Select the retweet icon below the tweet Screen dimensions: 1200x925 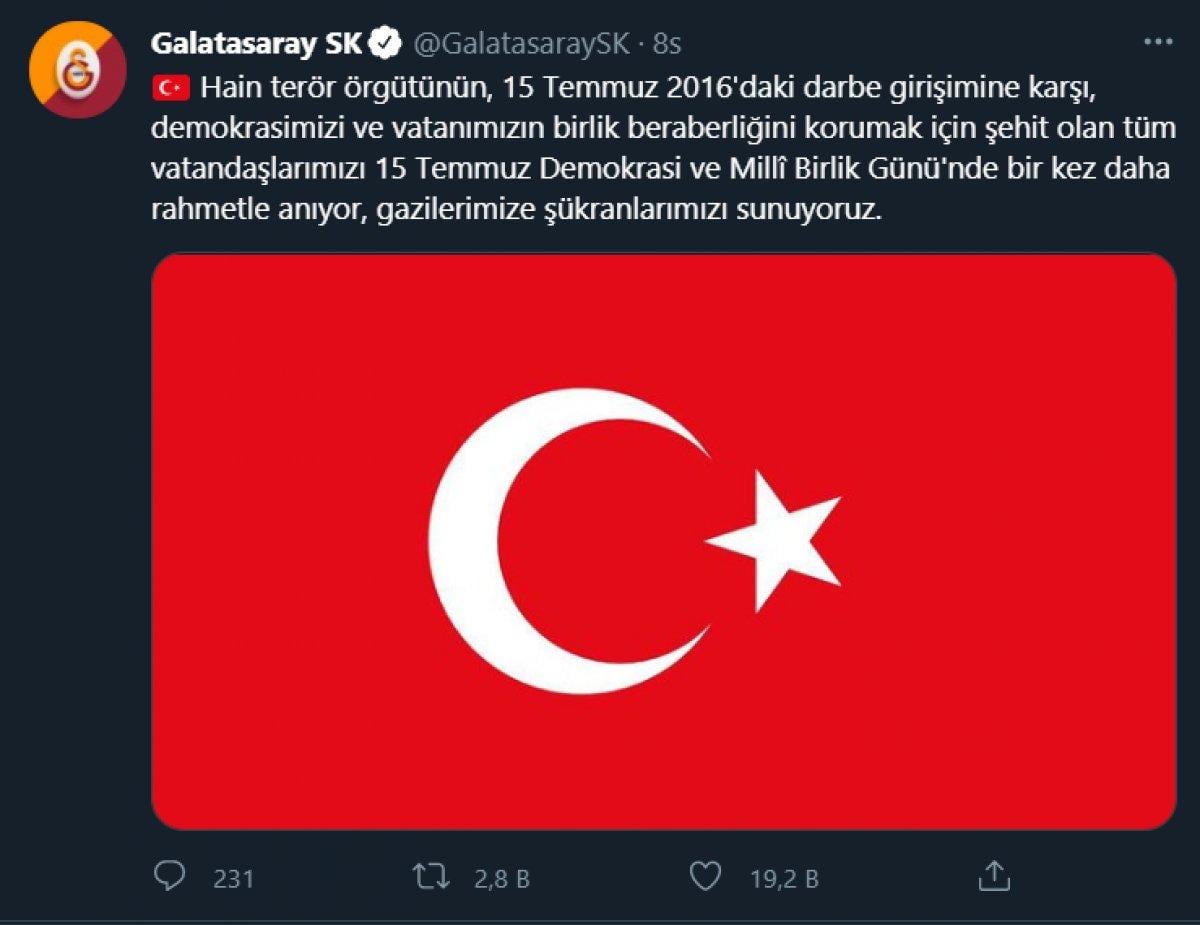[x=432, y=874]
